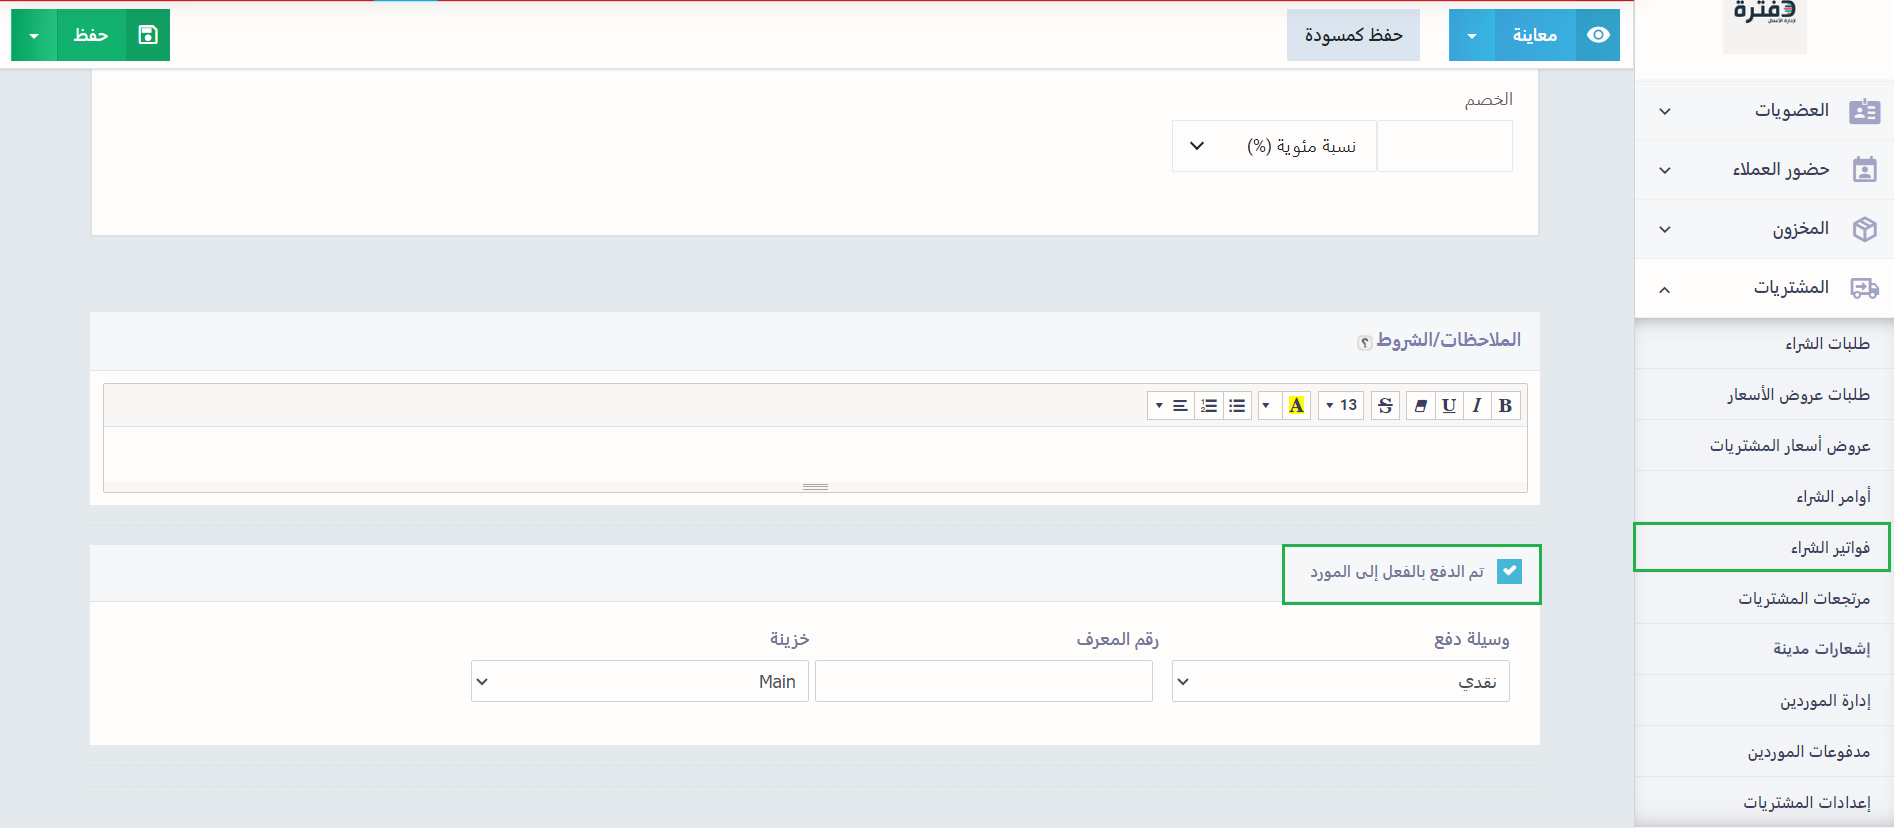Uncheck تم الدفع بالفعل إلى المورد checkbox

[1509, 571]
